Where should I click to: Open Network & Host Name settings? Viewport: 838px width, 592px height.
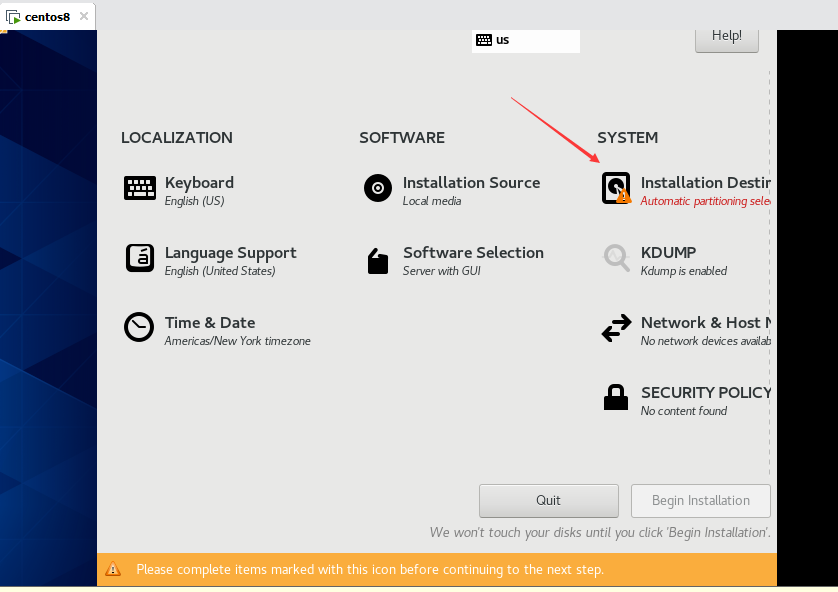coord(700,322)
